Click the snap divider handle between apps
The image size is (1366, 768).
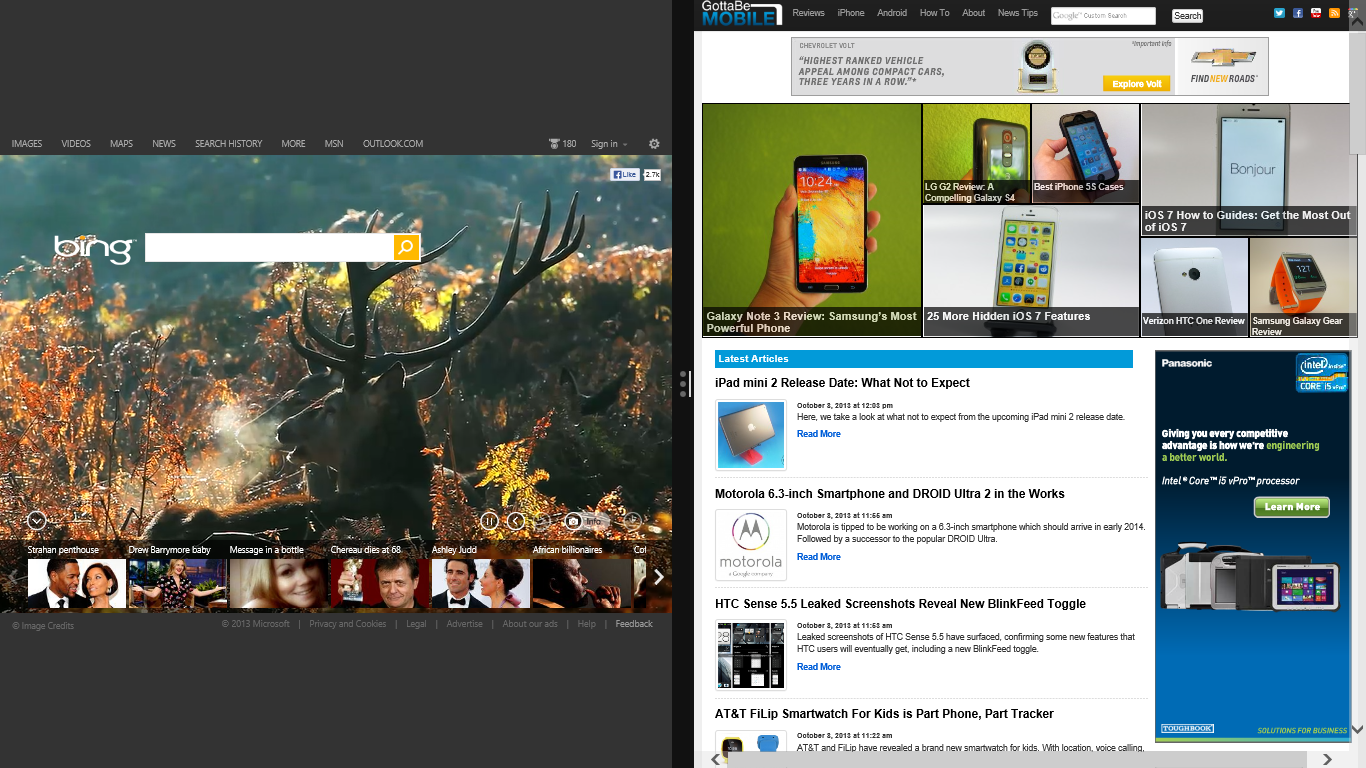684,384
